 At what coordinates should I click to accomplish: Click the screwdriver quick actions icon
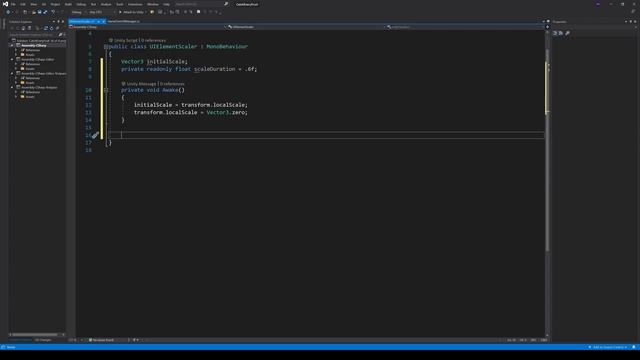tap(95, 135)
